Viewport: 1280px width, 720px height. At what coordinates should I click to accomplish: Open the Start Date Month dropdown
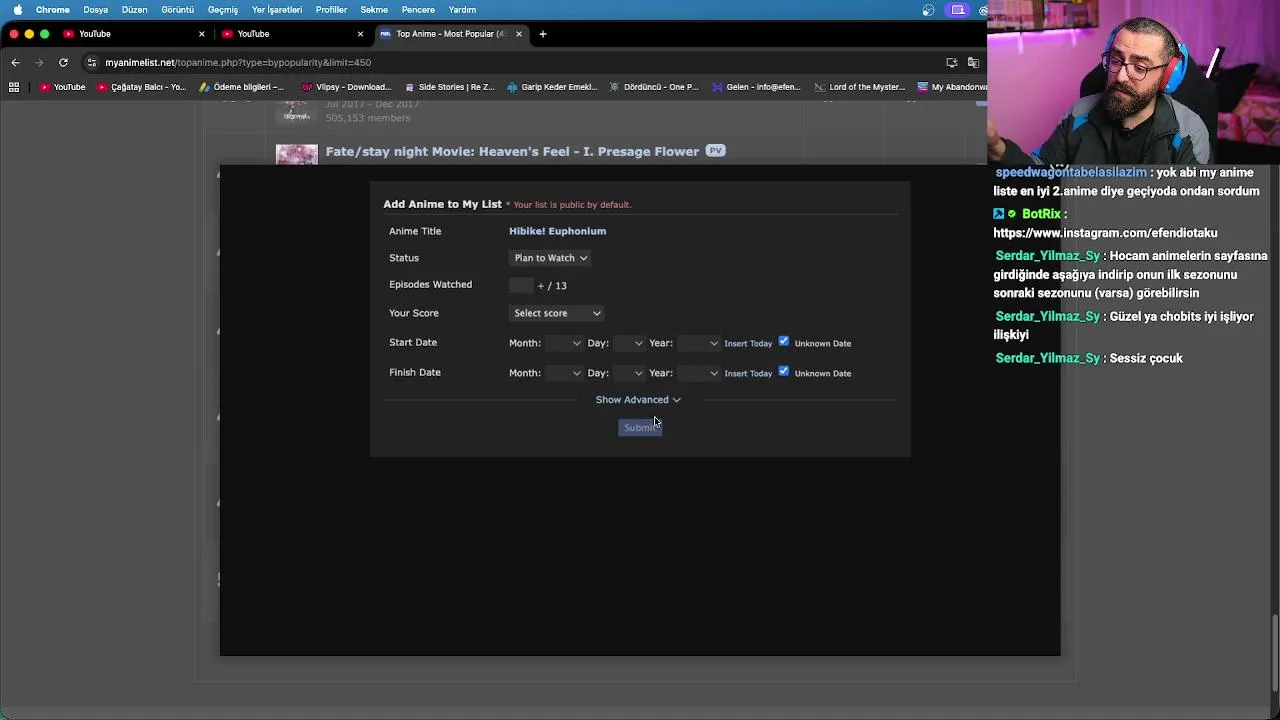pyautogui.click(x=564, y=343)
